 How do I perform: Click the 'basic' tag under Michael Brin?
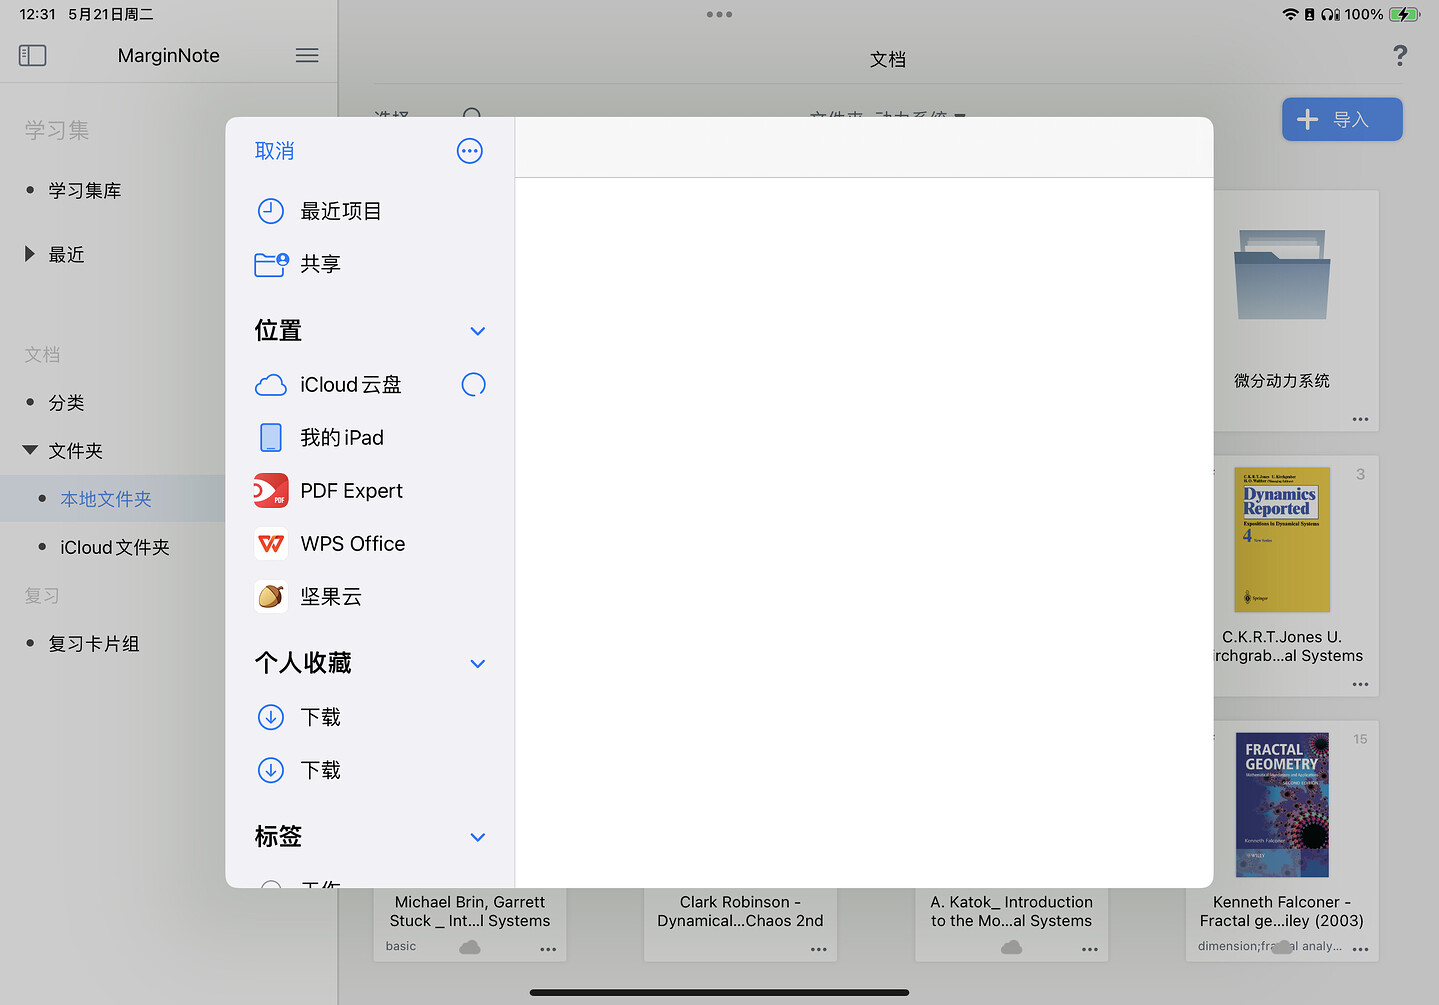pos(401,946)
